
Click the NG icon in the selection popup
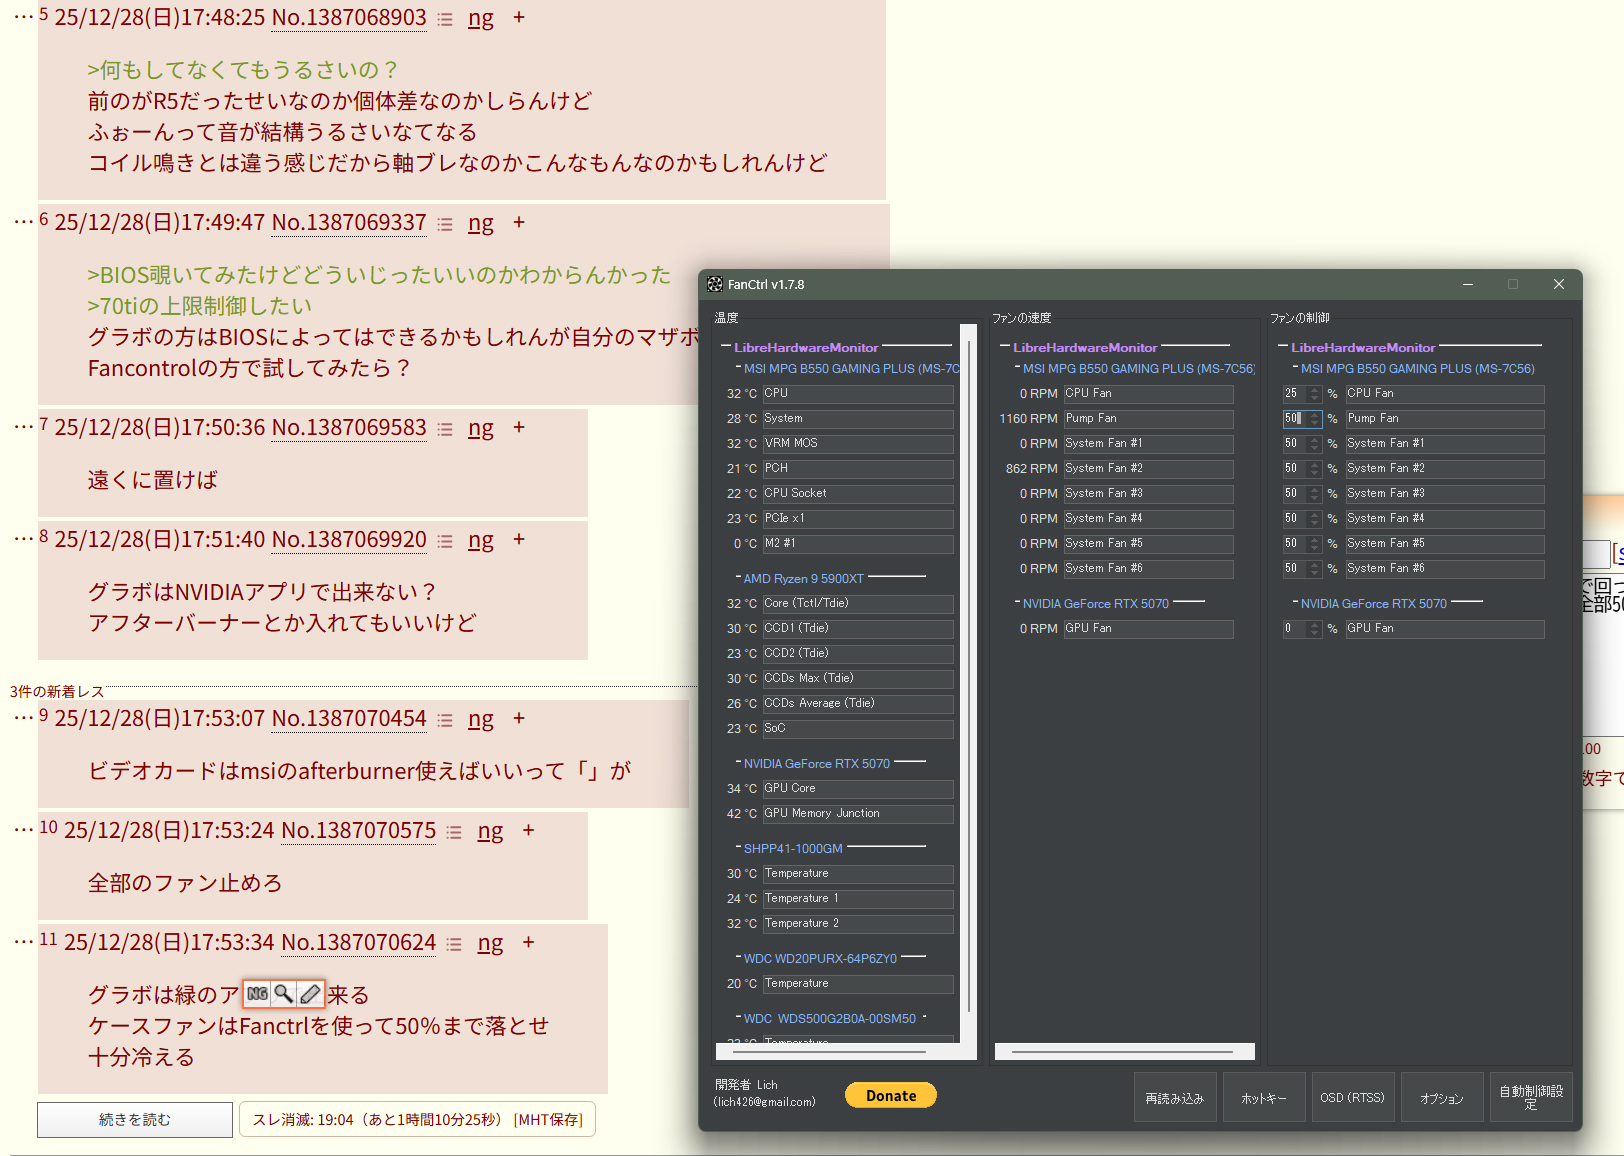257,994
